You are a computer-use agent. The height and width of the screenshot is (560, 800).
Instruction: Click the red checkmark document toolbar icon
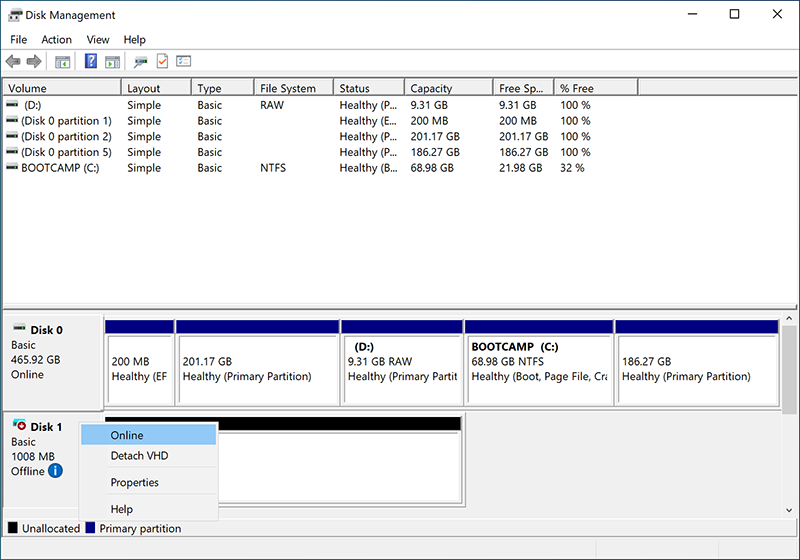coord(162,62)
